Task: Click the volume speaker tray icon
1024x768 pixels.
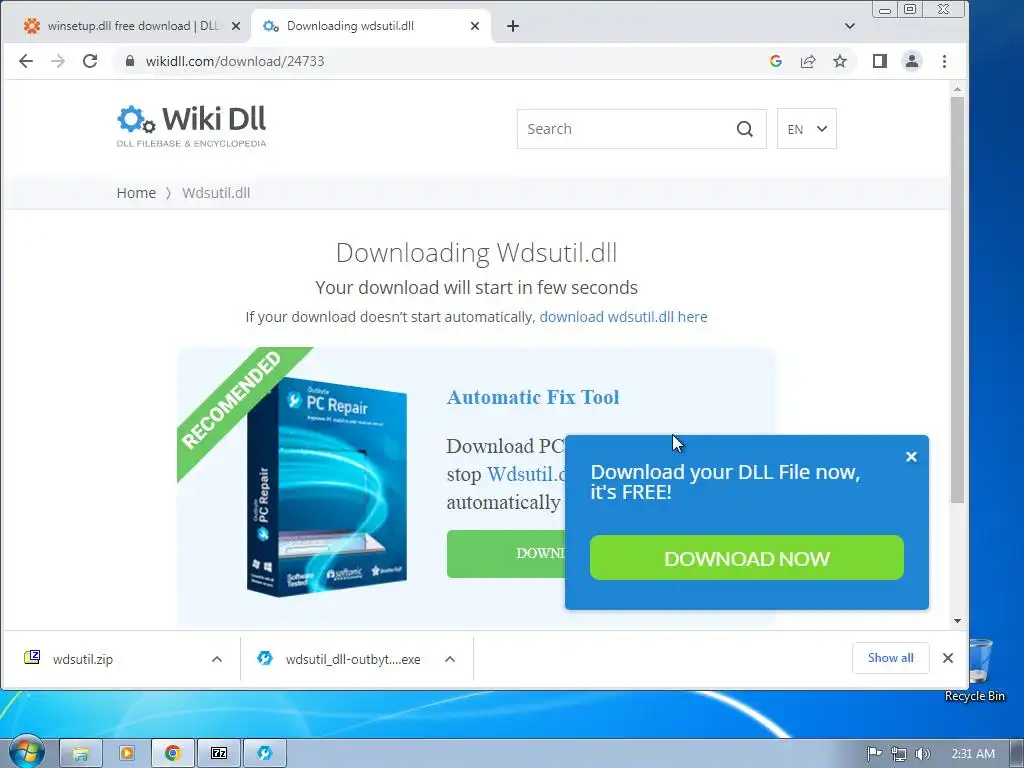Action: [x=922, y=754]
